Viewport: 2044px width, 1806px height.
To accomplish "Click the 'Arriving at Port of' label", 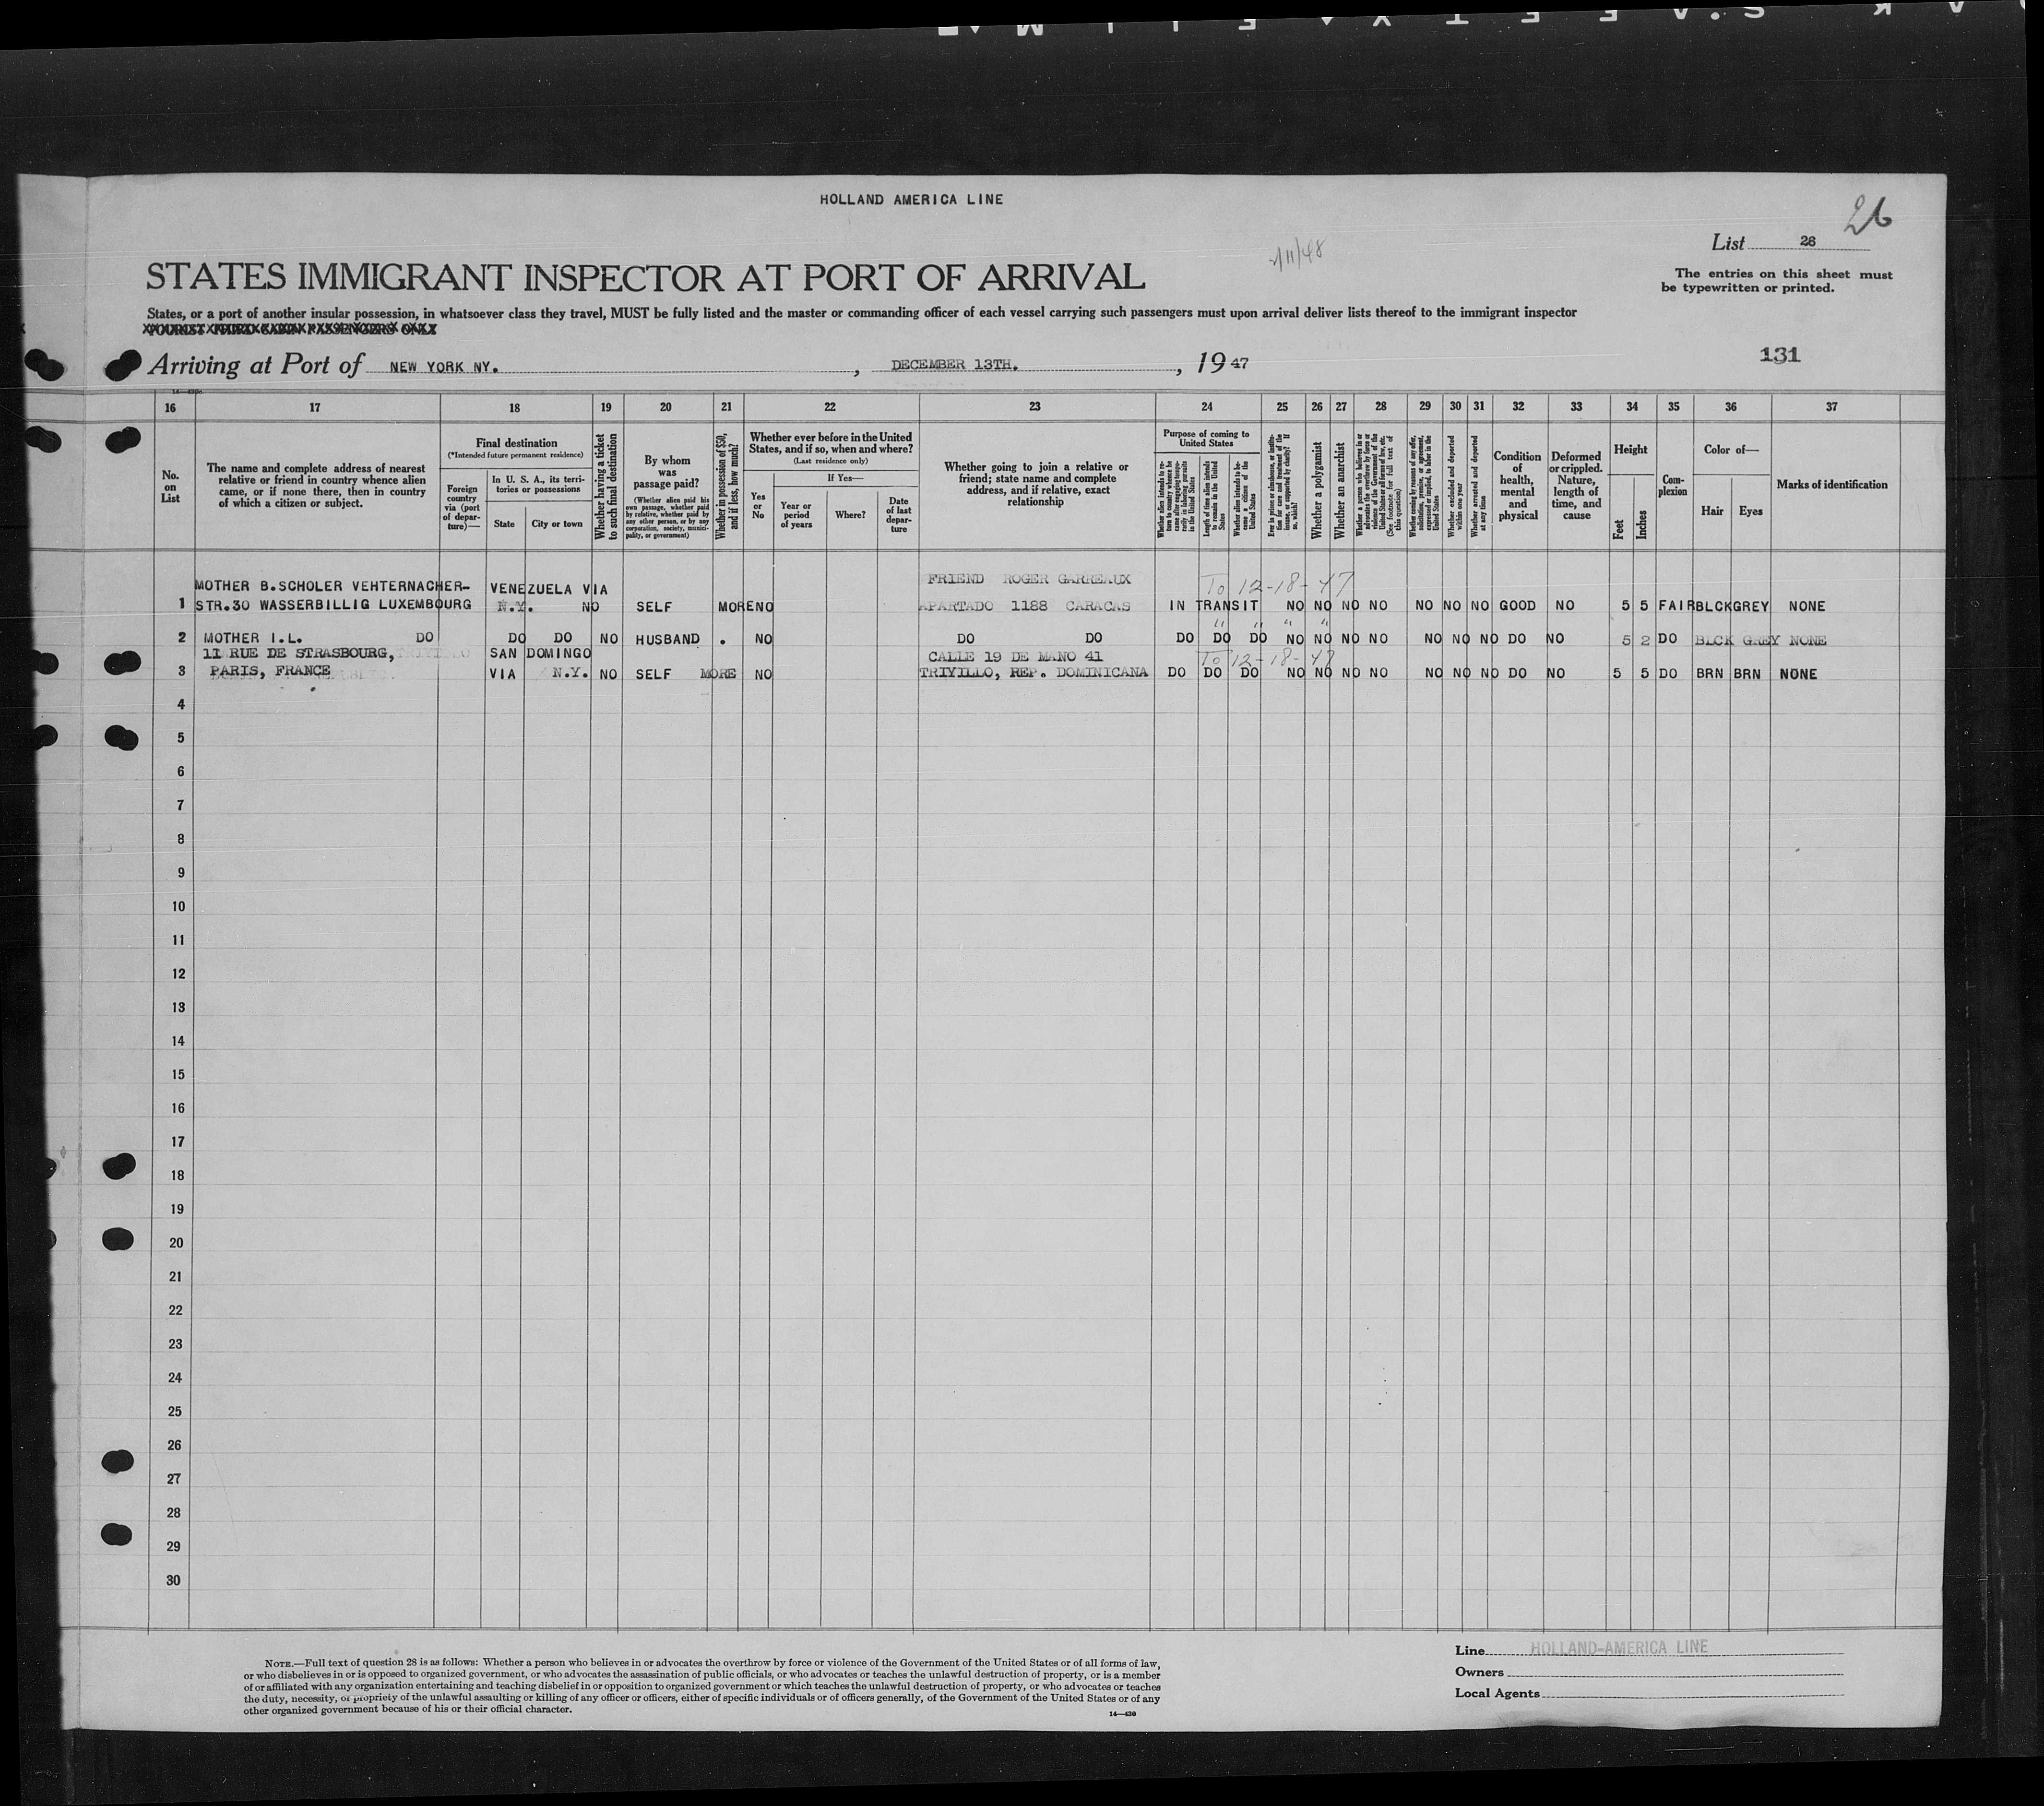I will pos(254,365).
